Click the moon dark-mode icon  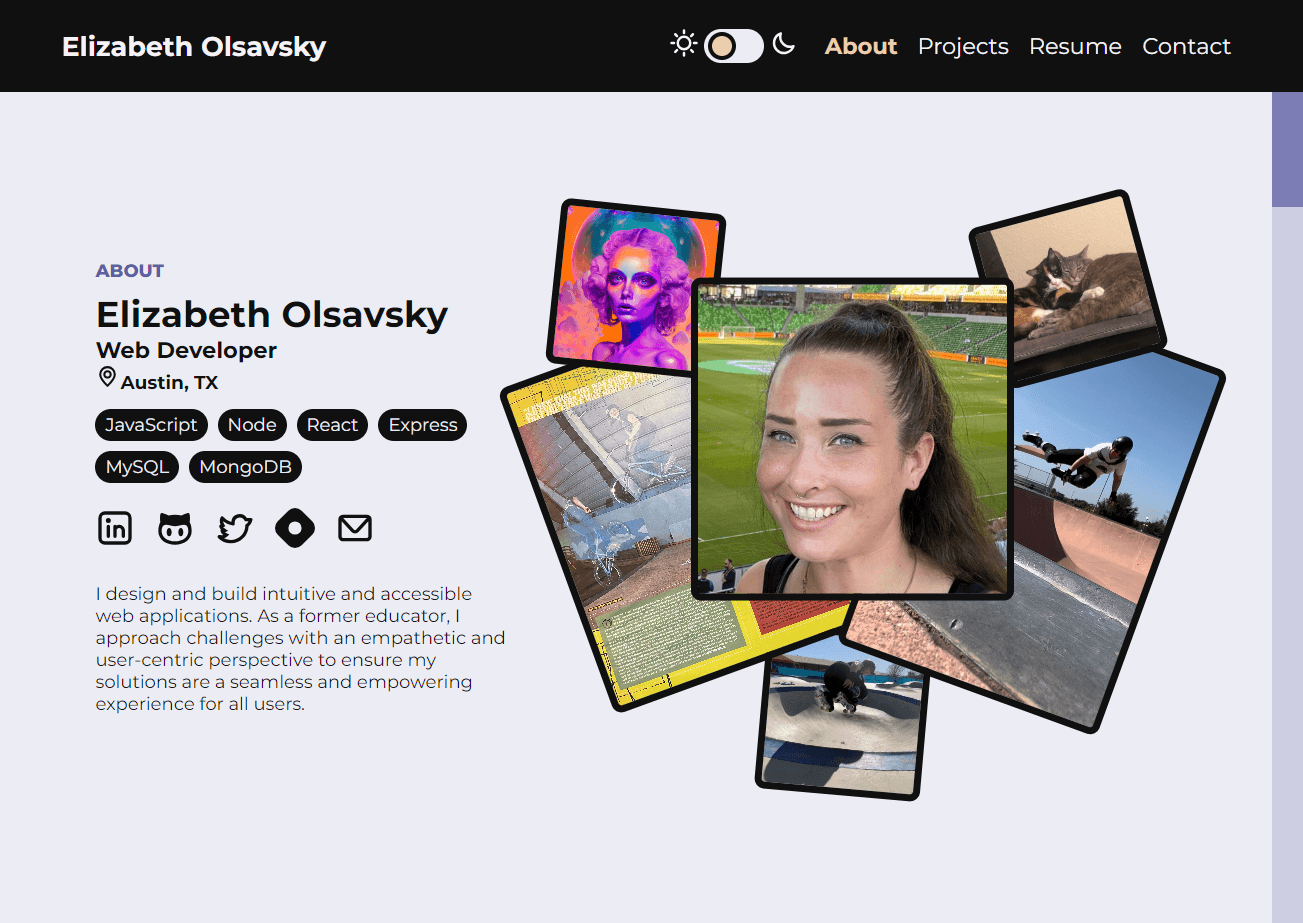pos(783,44)
